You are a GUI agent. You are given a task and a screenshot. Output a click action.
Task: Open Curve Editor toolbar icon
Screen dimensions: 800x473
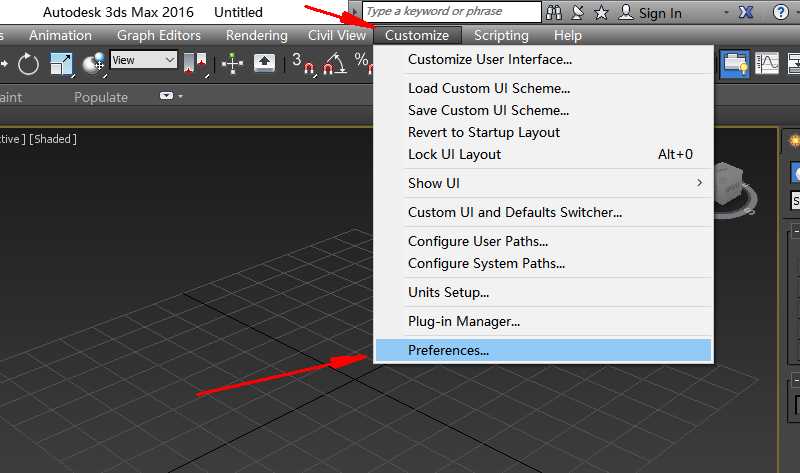click(x=767, y=64)
